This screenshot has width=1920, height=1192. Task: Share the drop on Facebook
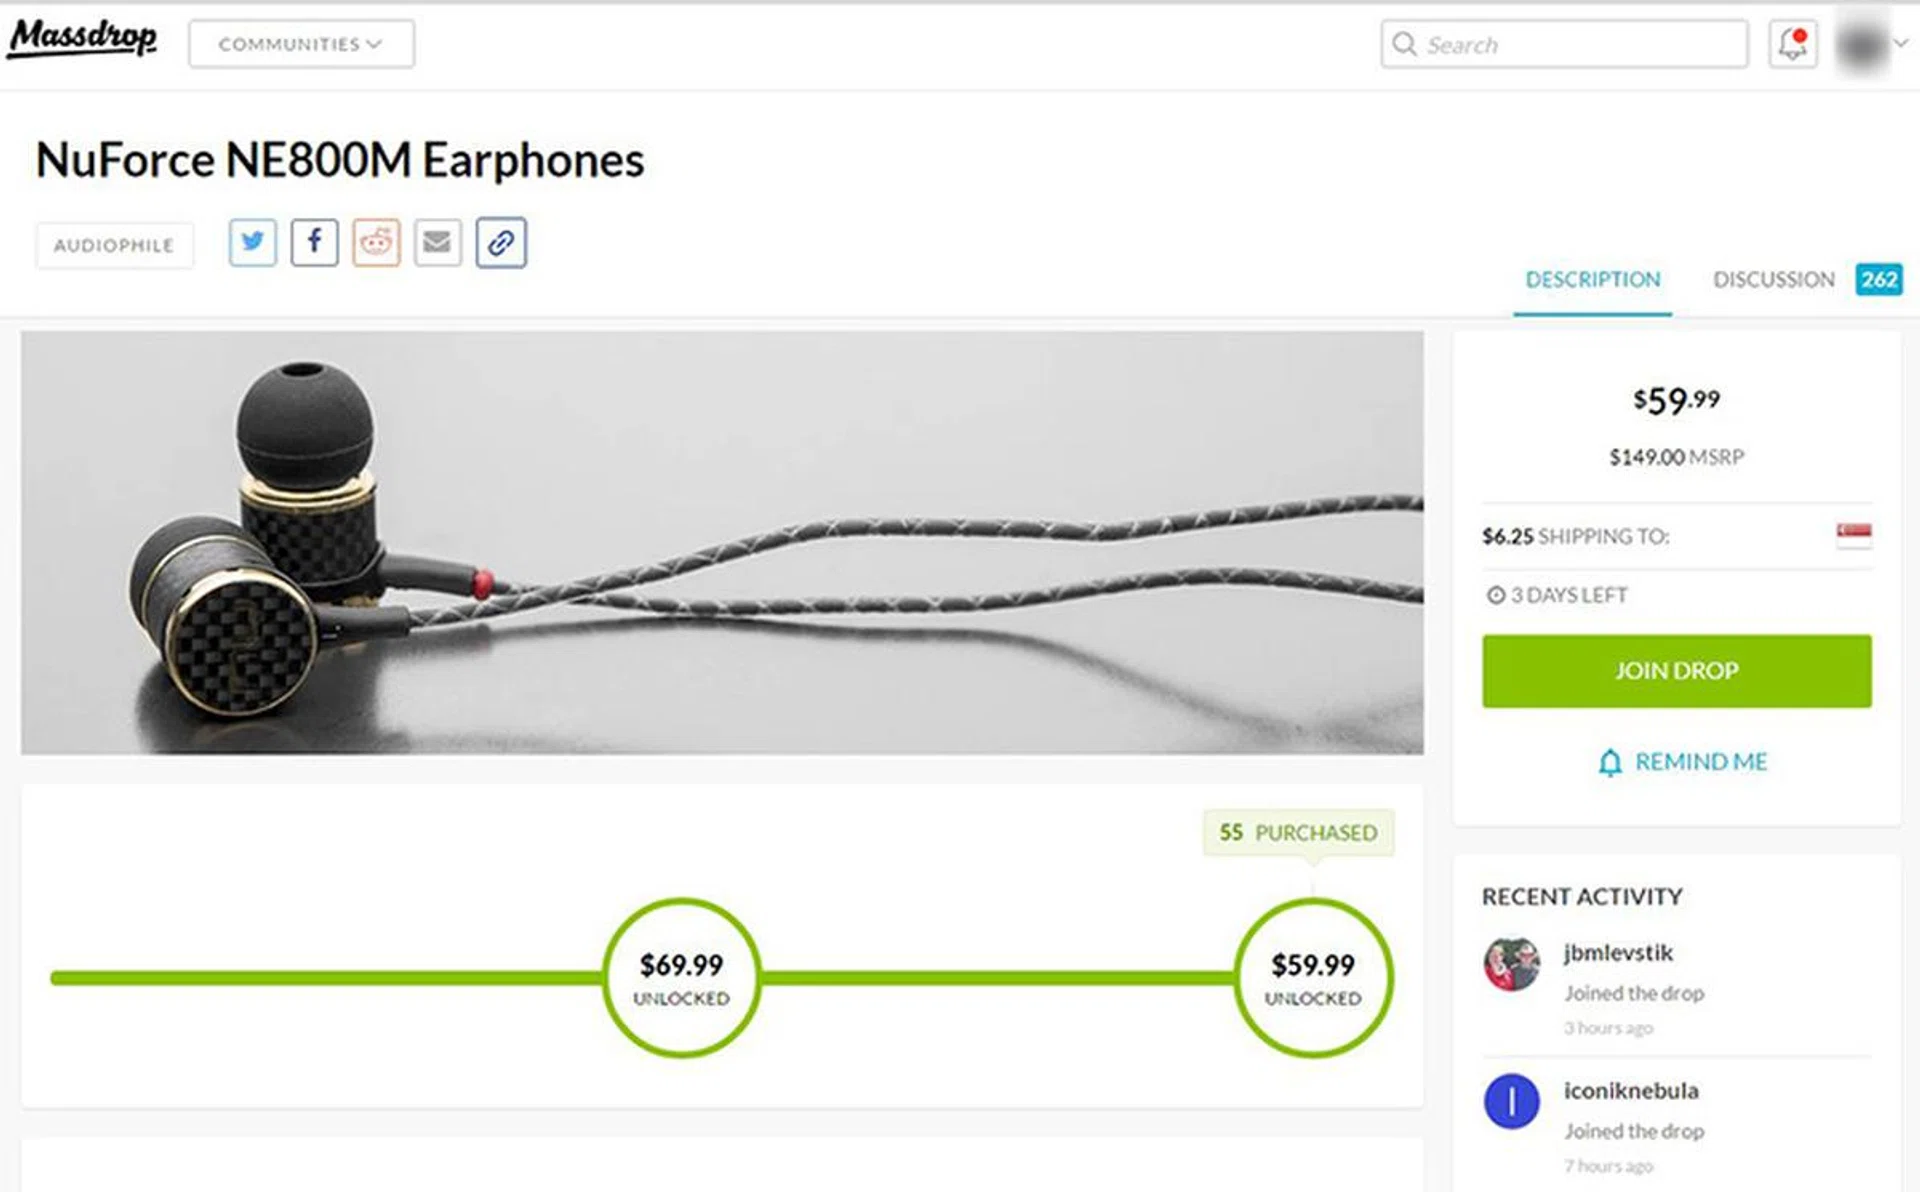click(x=314, y=242)
